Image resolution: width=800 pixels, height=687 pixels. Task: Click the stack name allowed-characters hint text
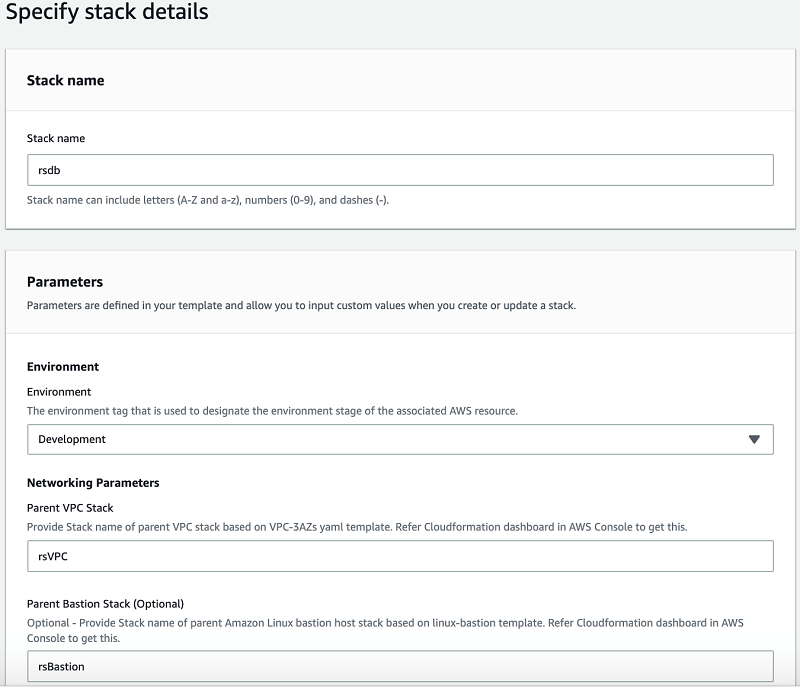pyautogui.click(x=208, y=200)
